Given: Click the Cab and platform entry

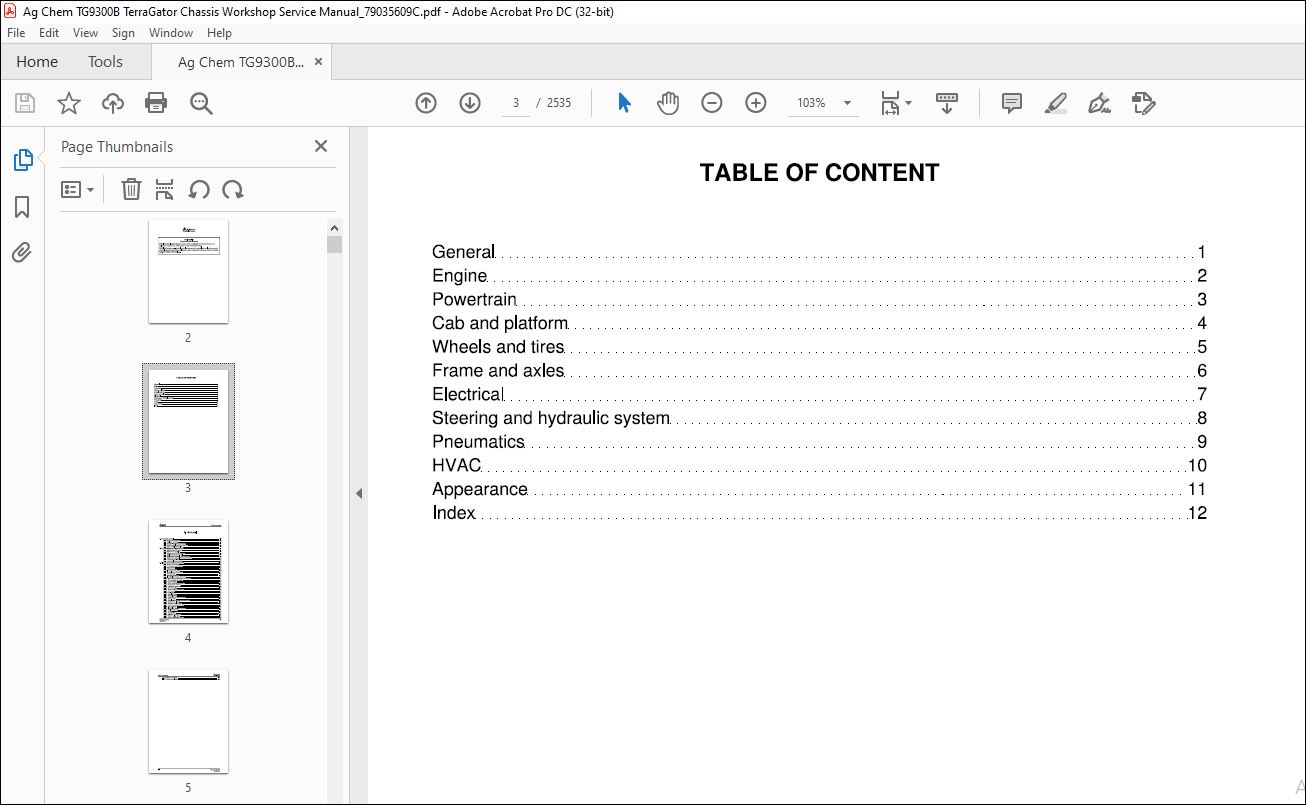Looking at the screenshot, I should pos(819,323).
